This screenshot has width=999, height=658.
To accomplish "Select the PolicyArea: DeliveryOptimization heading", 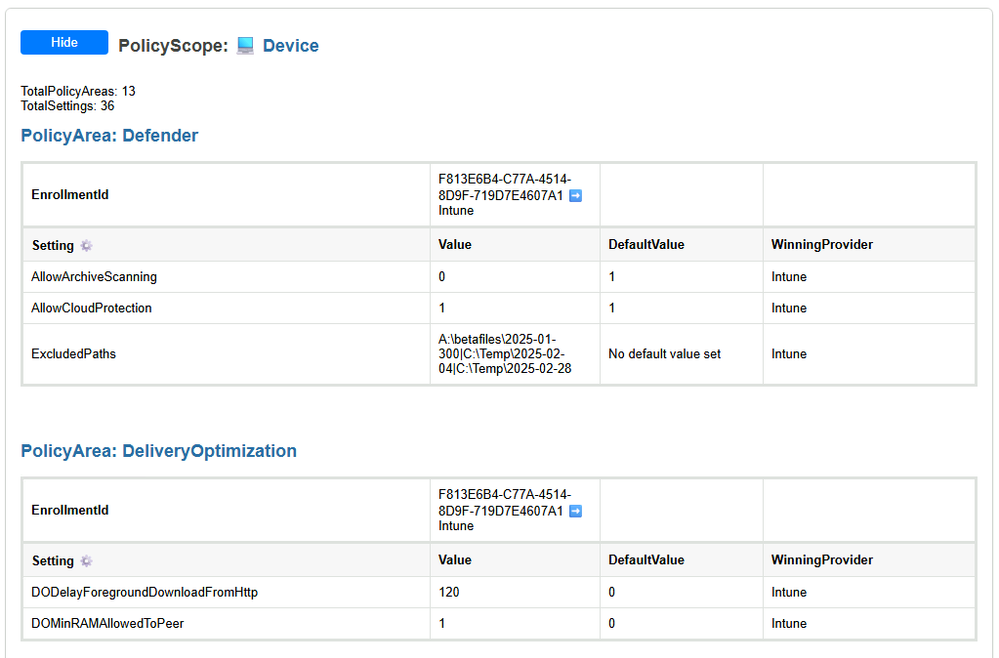I will (159, 451).
